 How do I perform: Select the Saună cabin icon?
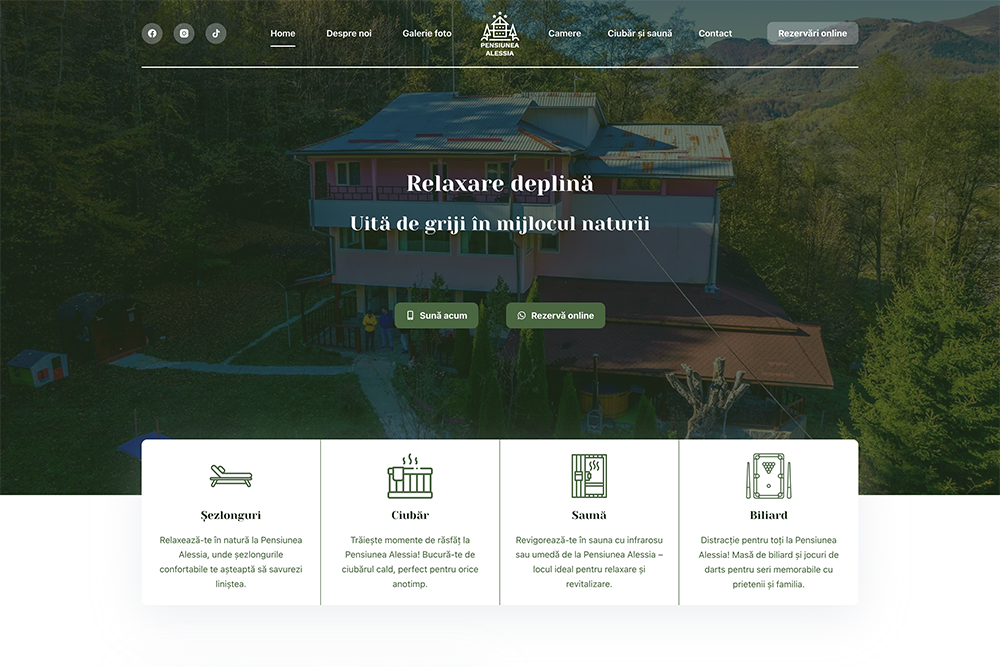tap(589, 474)
